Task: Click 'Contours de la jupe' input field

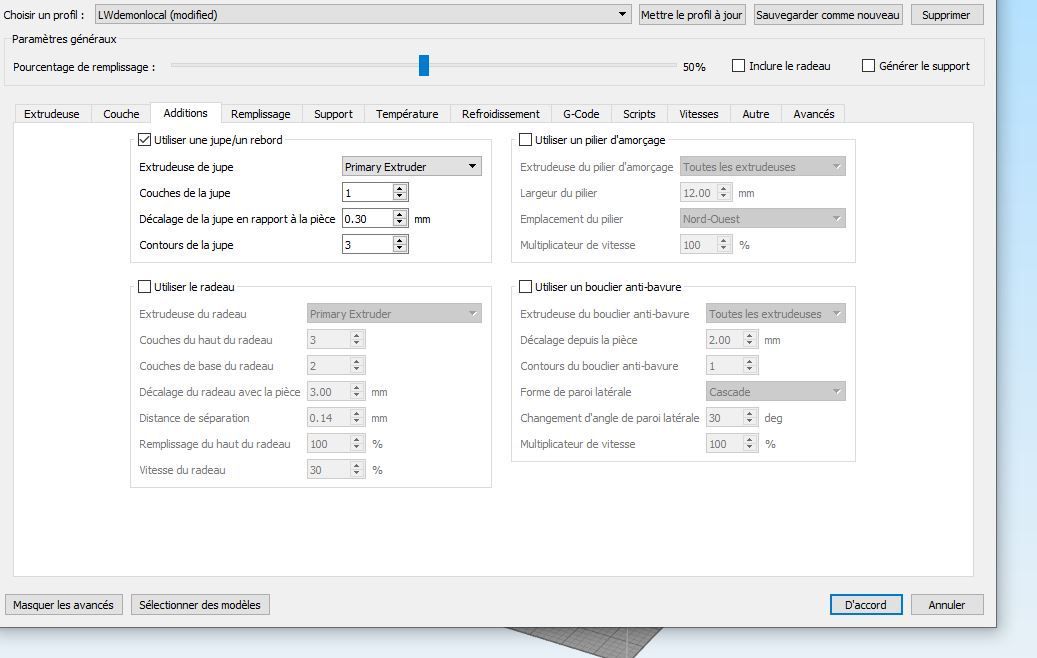Action: 368,245
